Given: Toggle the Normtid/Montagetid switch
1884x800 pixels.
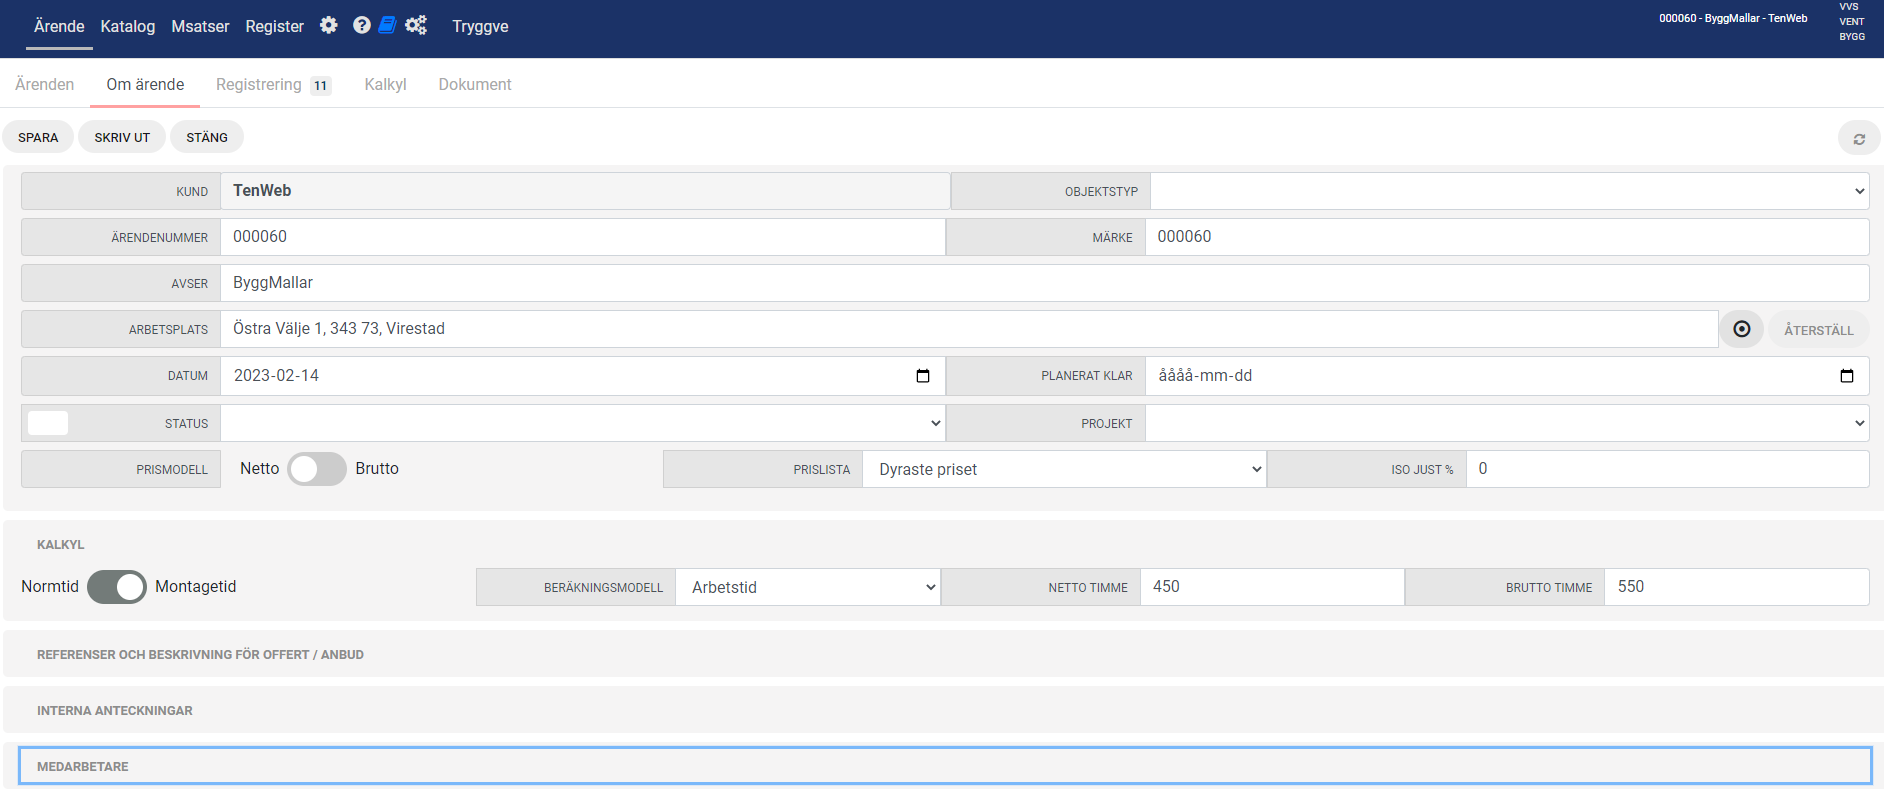Looking at the screenshot, I should click(117, 587).
